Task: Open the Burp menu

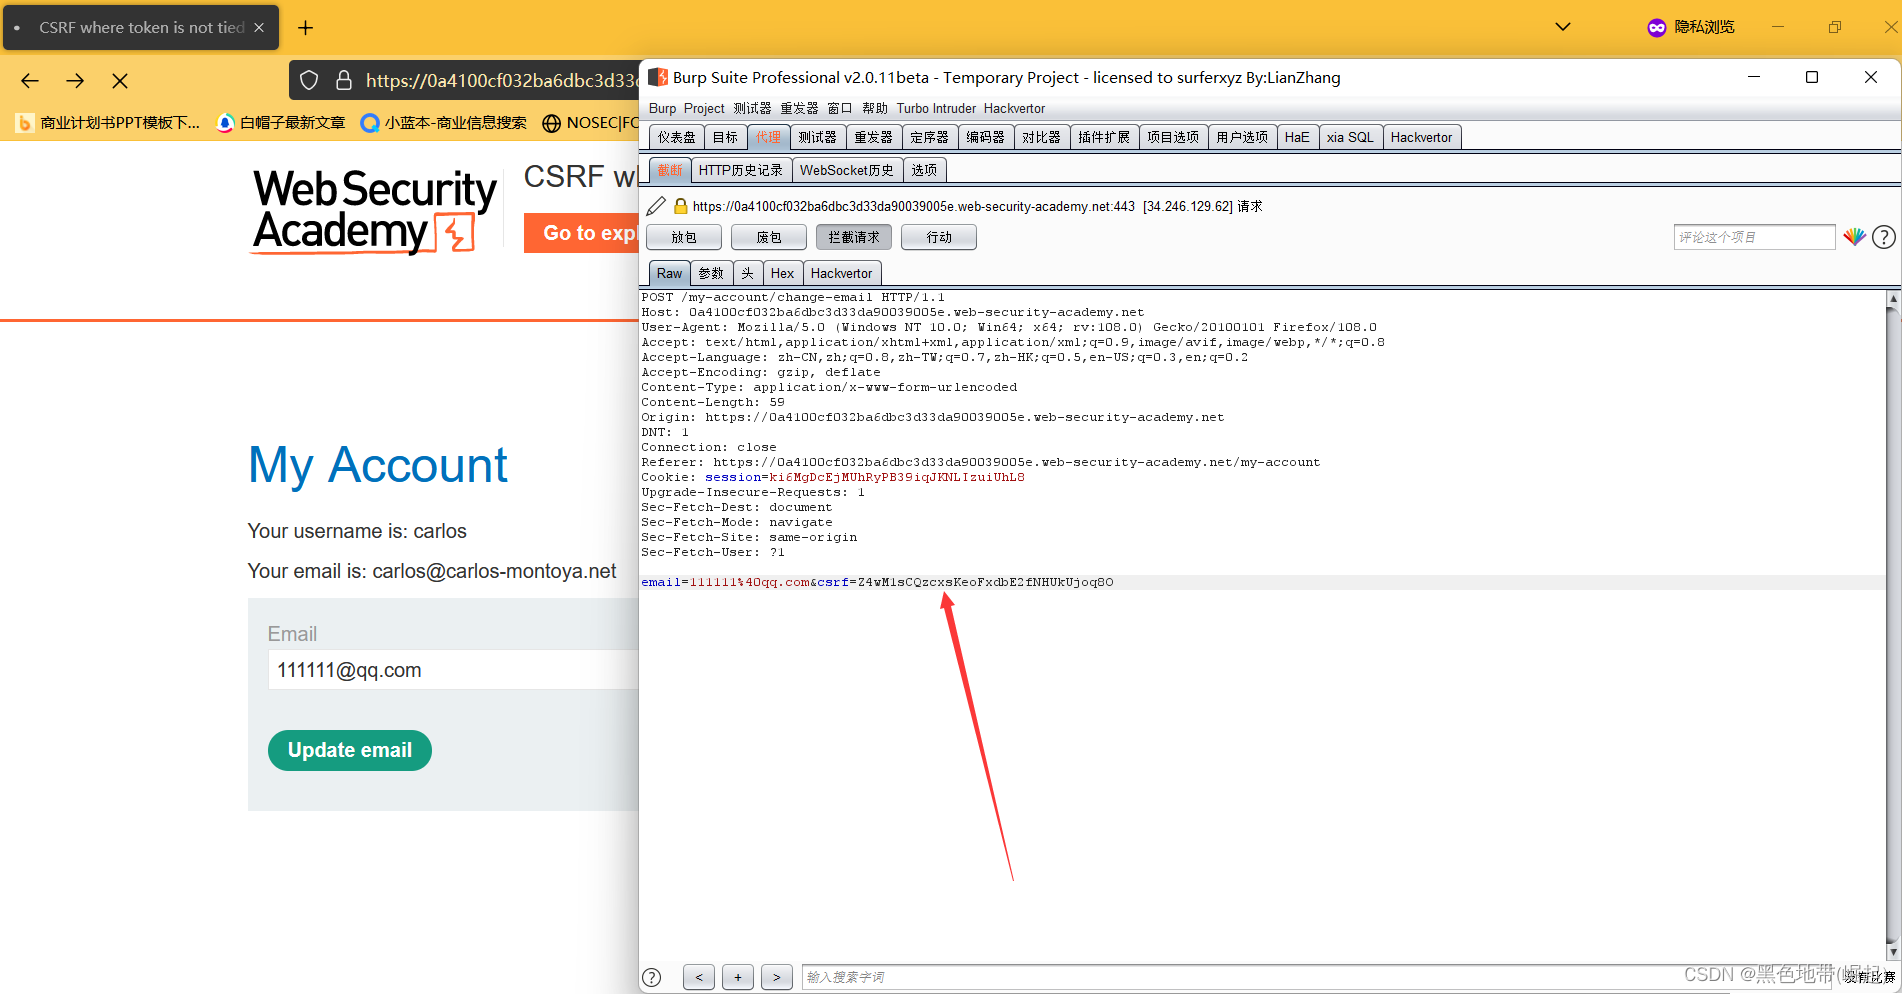Action: [x=662, y=108]
